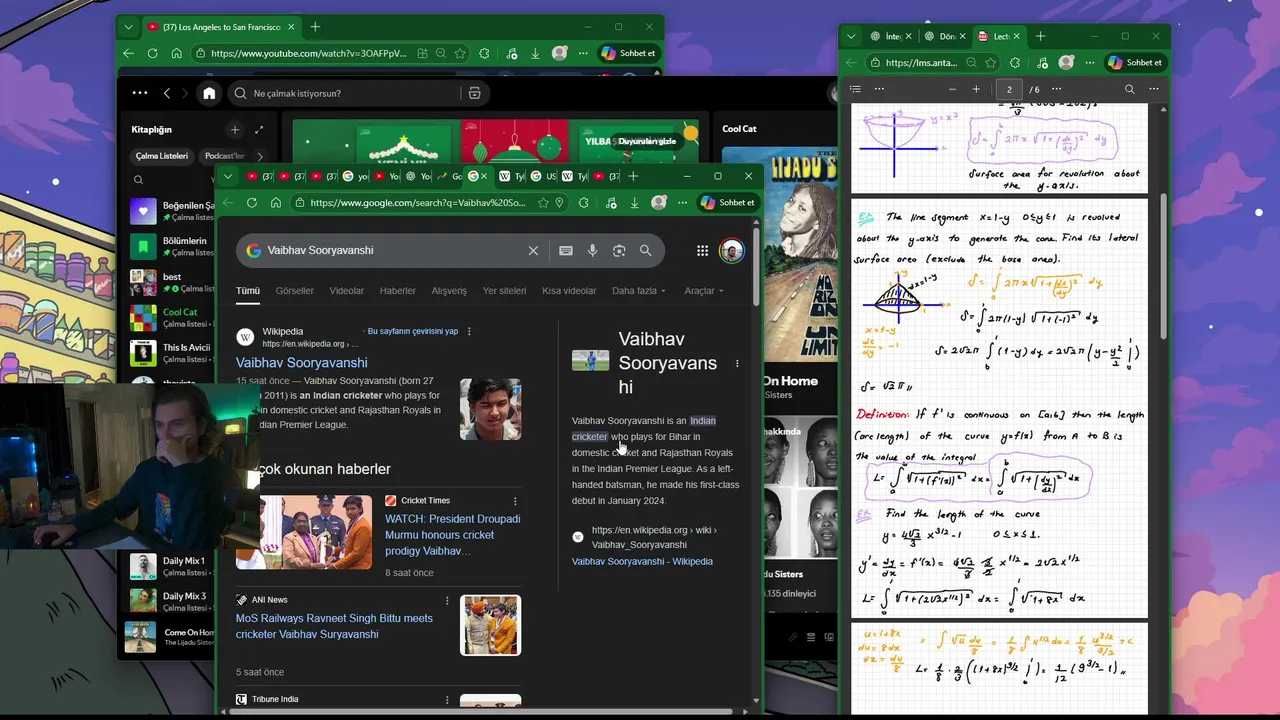Image resolution: width=1280 pixels, height=720 pixels.
Task: Select the Podcast'ler filter chip
Action: (x=224, y=156)
